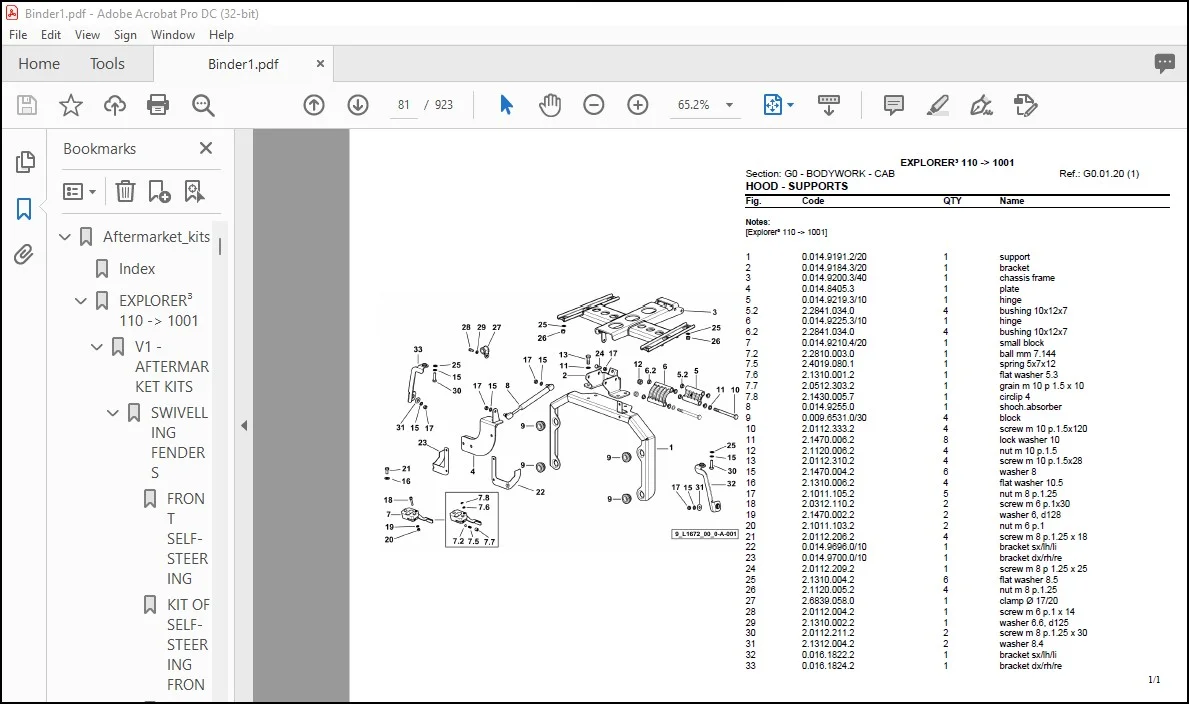Open the fit page options tool
The width and height of the screenshot is (1189, 704).
click(773, 105)
